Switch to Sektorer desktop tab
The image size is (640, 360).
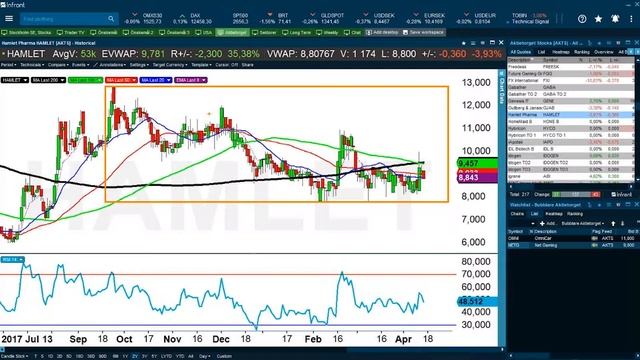coord(264,32)
